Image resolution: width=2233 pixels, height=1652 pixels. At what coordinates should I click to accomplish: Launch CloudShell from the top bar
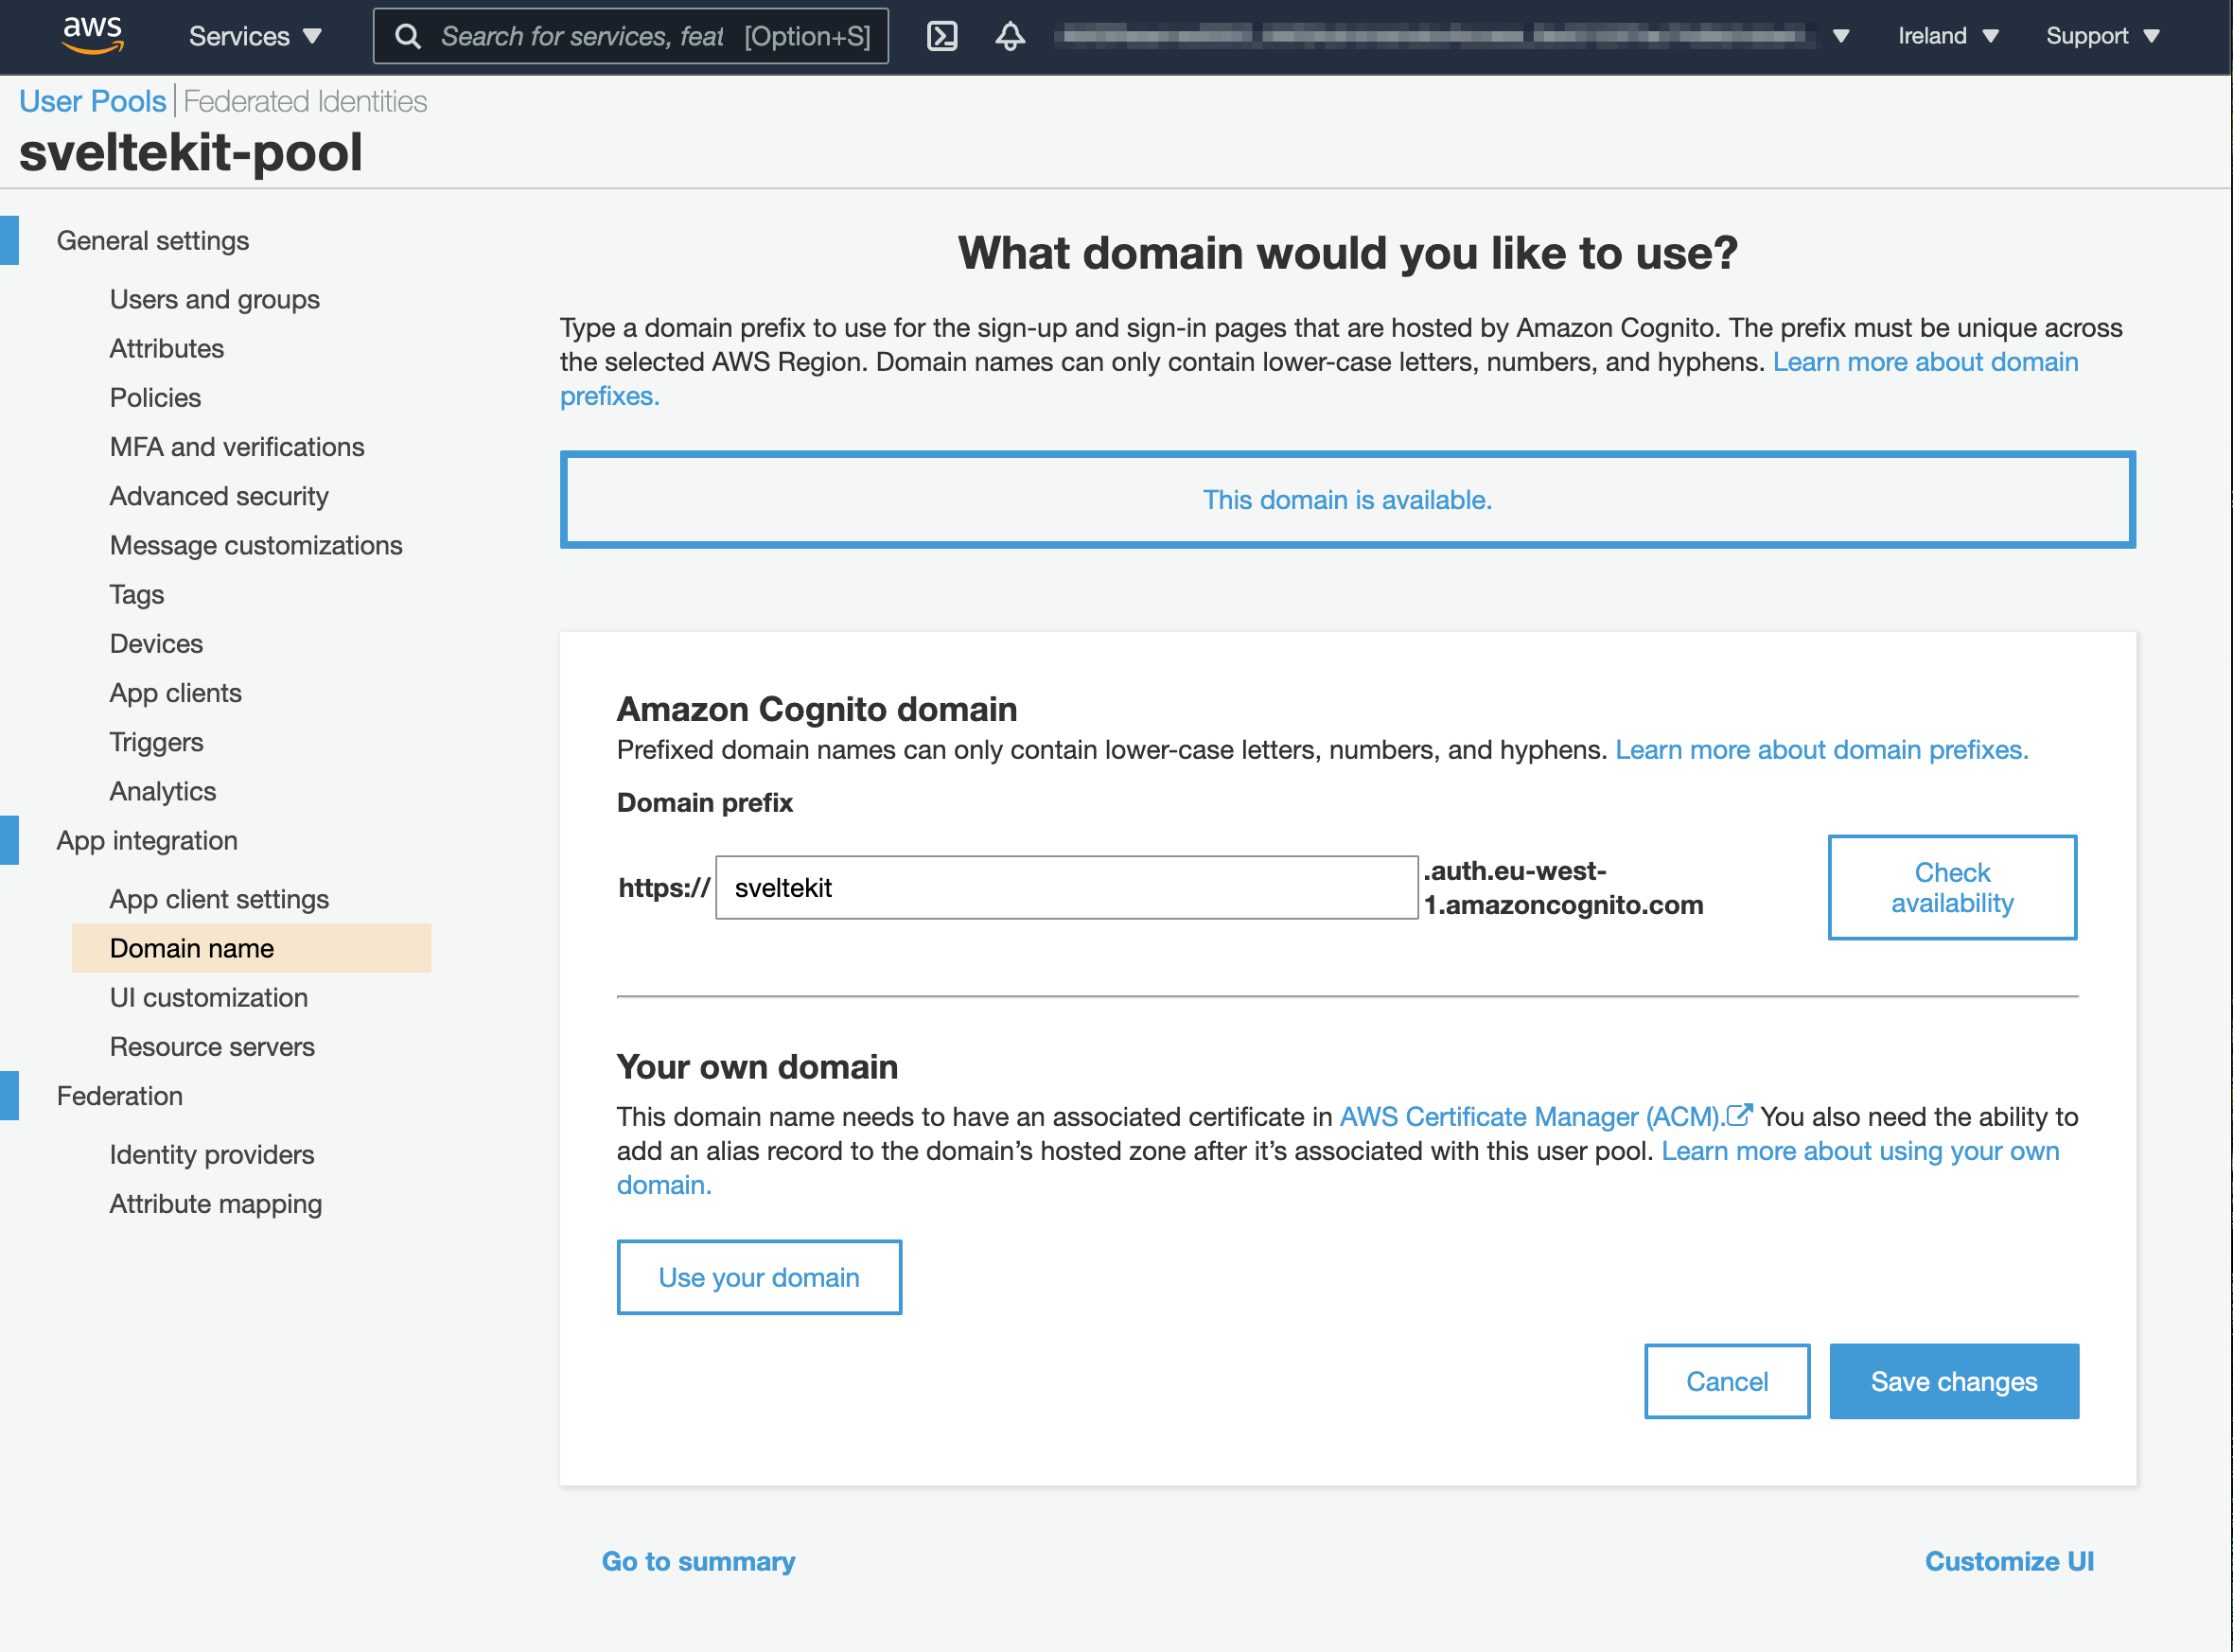tap(941, 35)
